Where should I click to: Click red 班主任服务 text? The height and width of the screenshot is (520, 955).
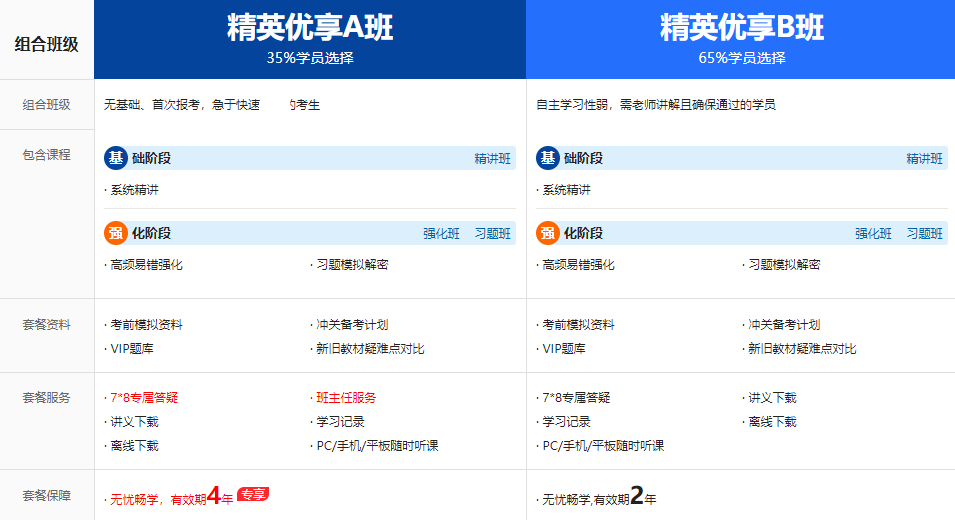[x=346, y=398]
